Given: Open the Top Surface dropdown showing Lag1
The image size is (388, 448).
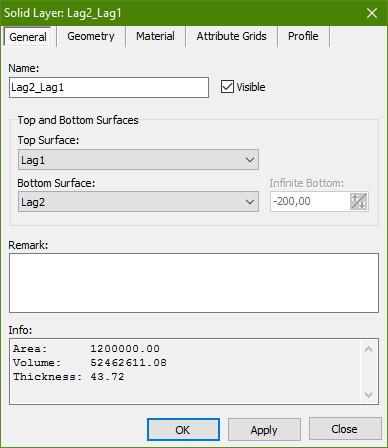Looking at the screenshot, I should coord(138,160).
